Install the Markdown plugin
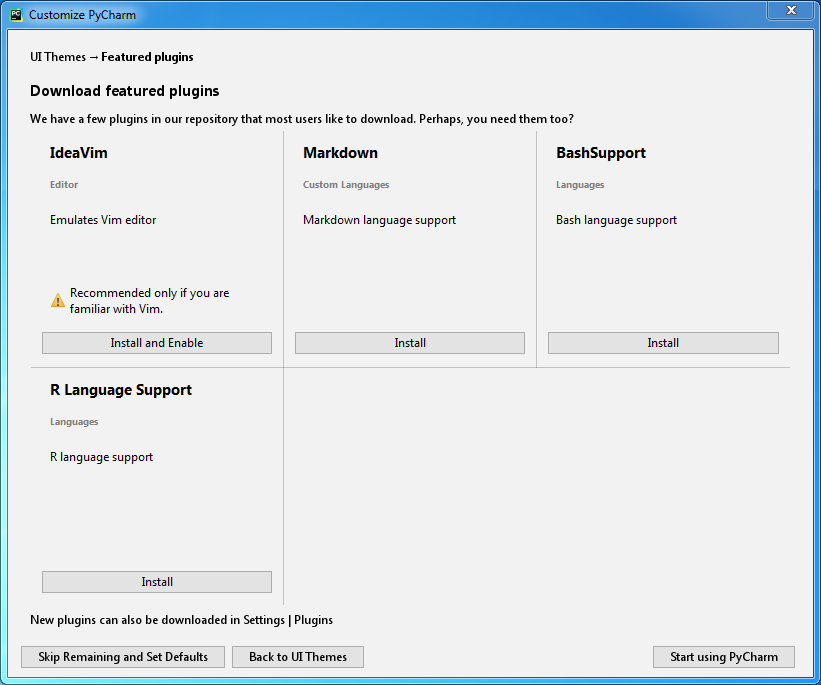Viewport: 821px width, 685px height. (409, 343)
